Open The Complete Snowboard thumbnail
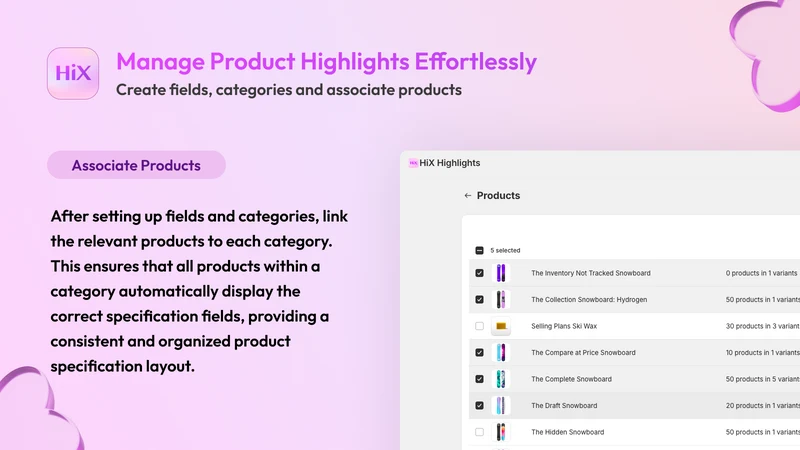This screenshot has height=450, width=800. tap(501, 379)
